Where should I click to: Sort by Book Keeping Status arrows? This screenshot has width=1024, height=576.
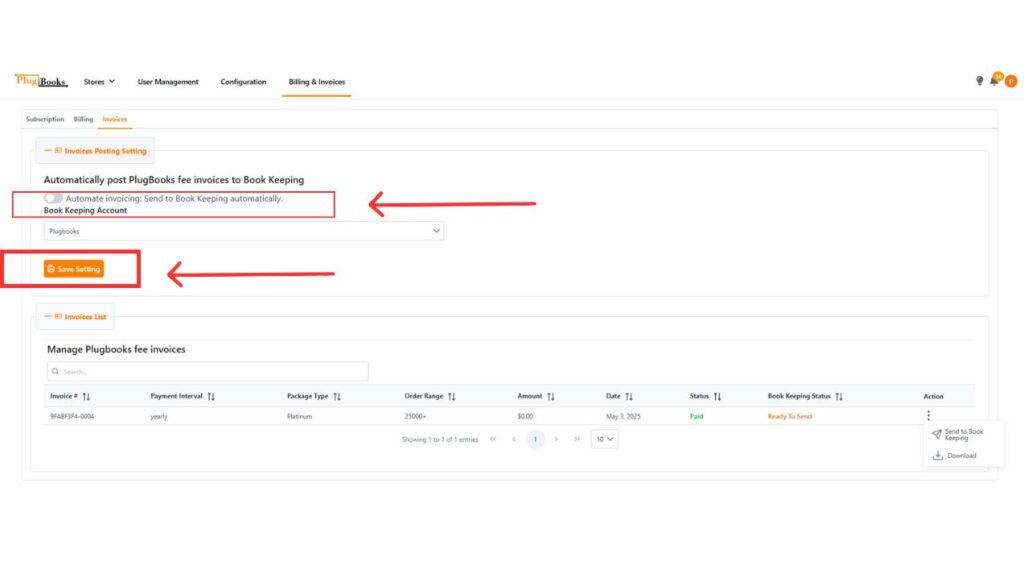tap(839, 397)
